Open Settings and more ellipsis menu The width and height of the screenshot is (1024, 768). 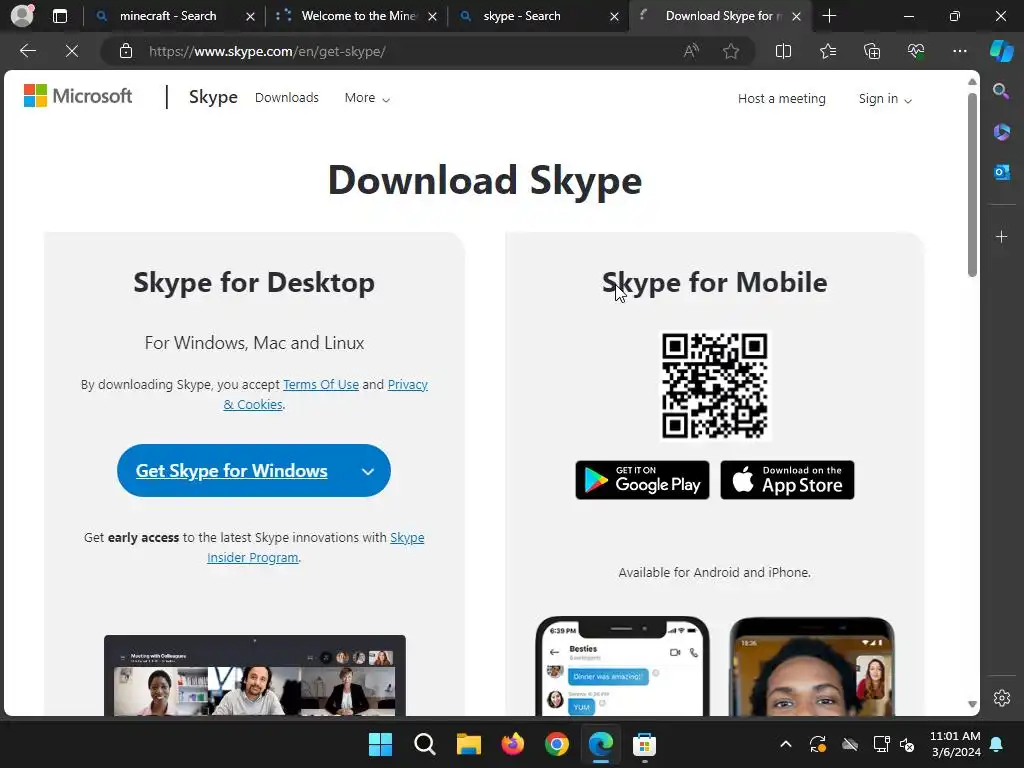pyautogui.click(x=959, y=51)
